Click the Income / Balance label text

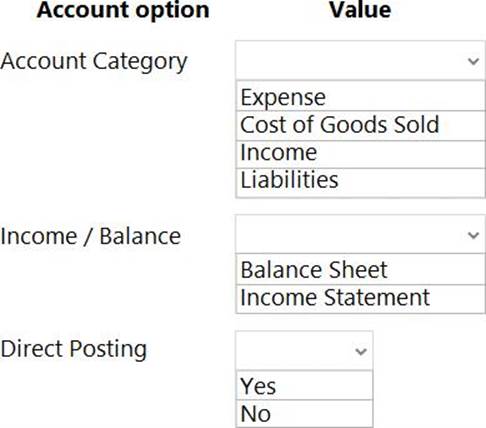coord(91,236)
